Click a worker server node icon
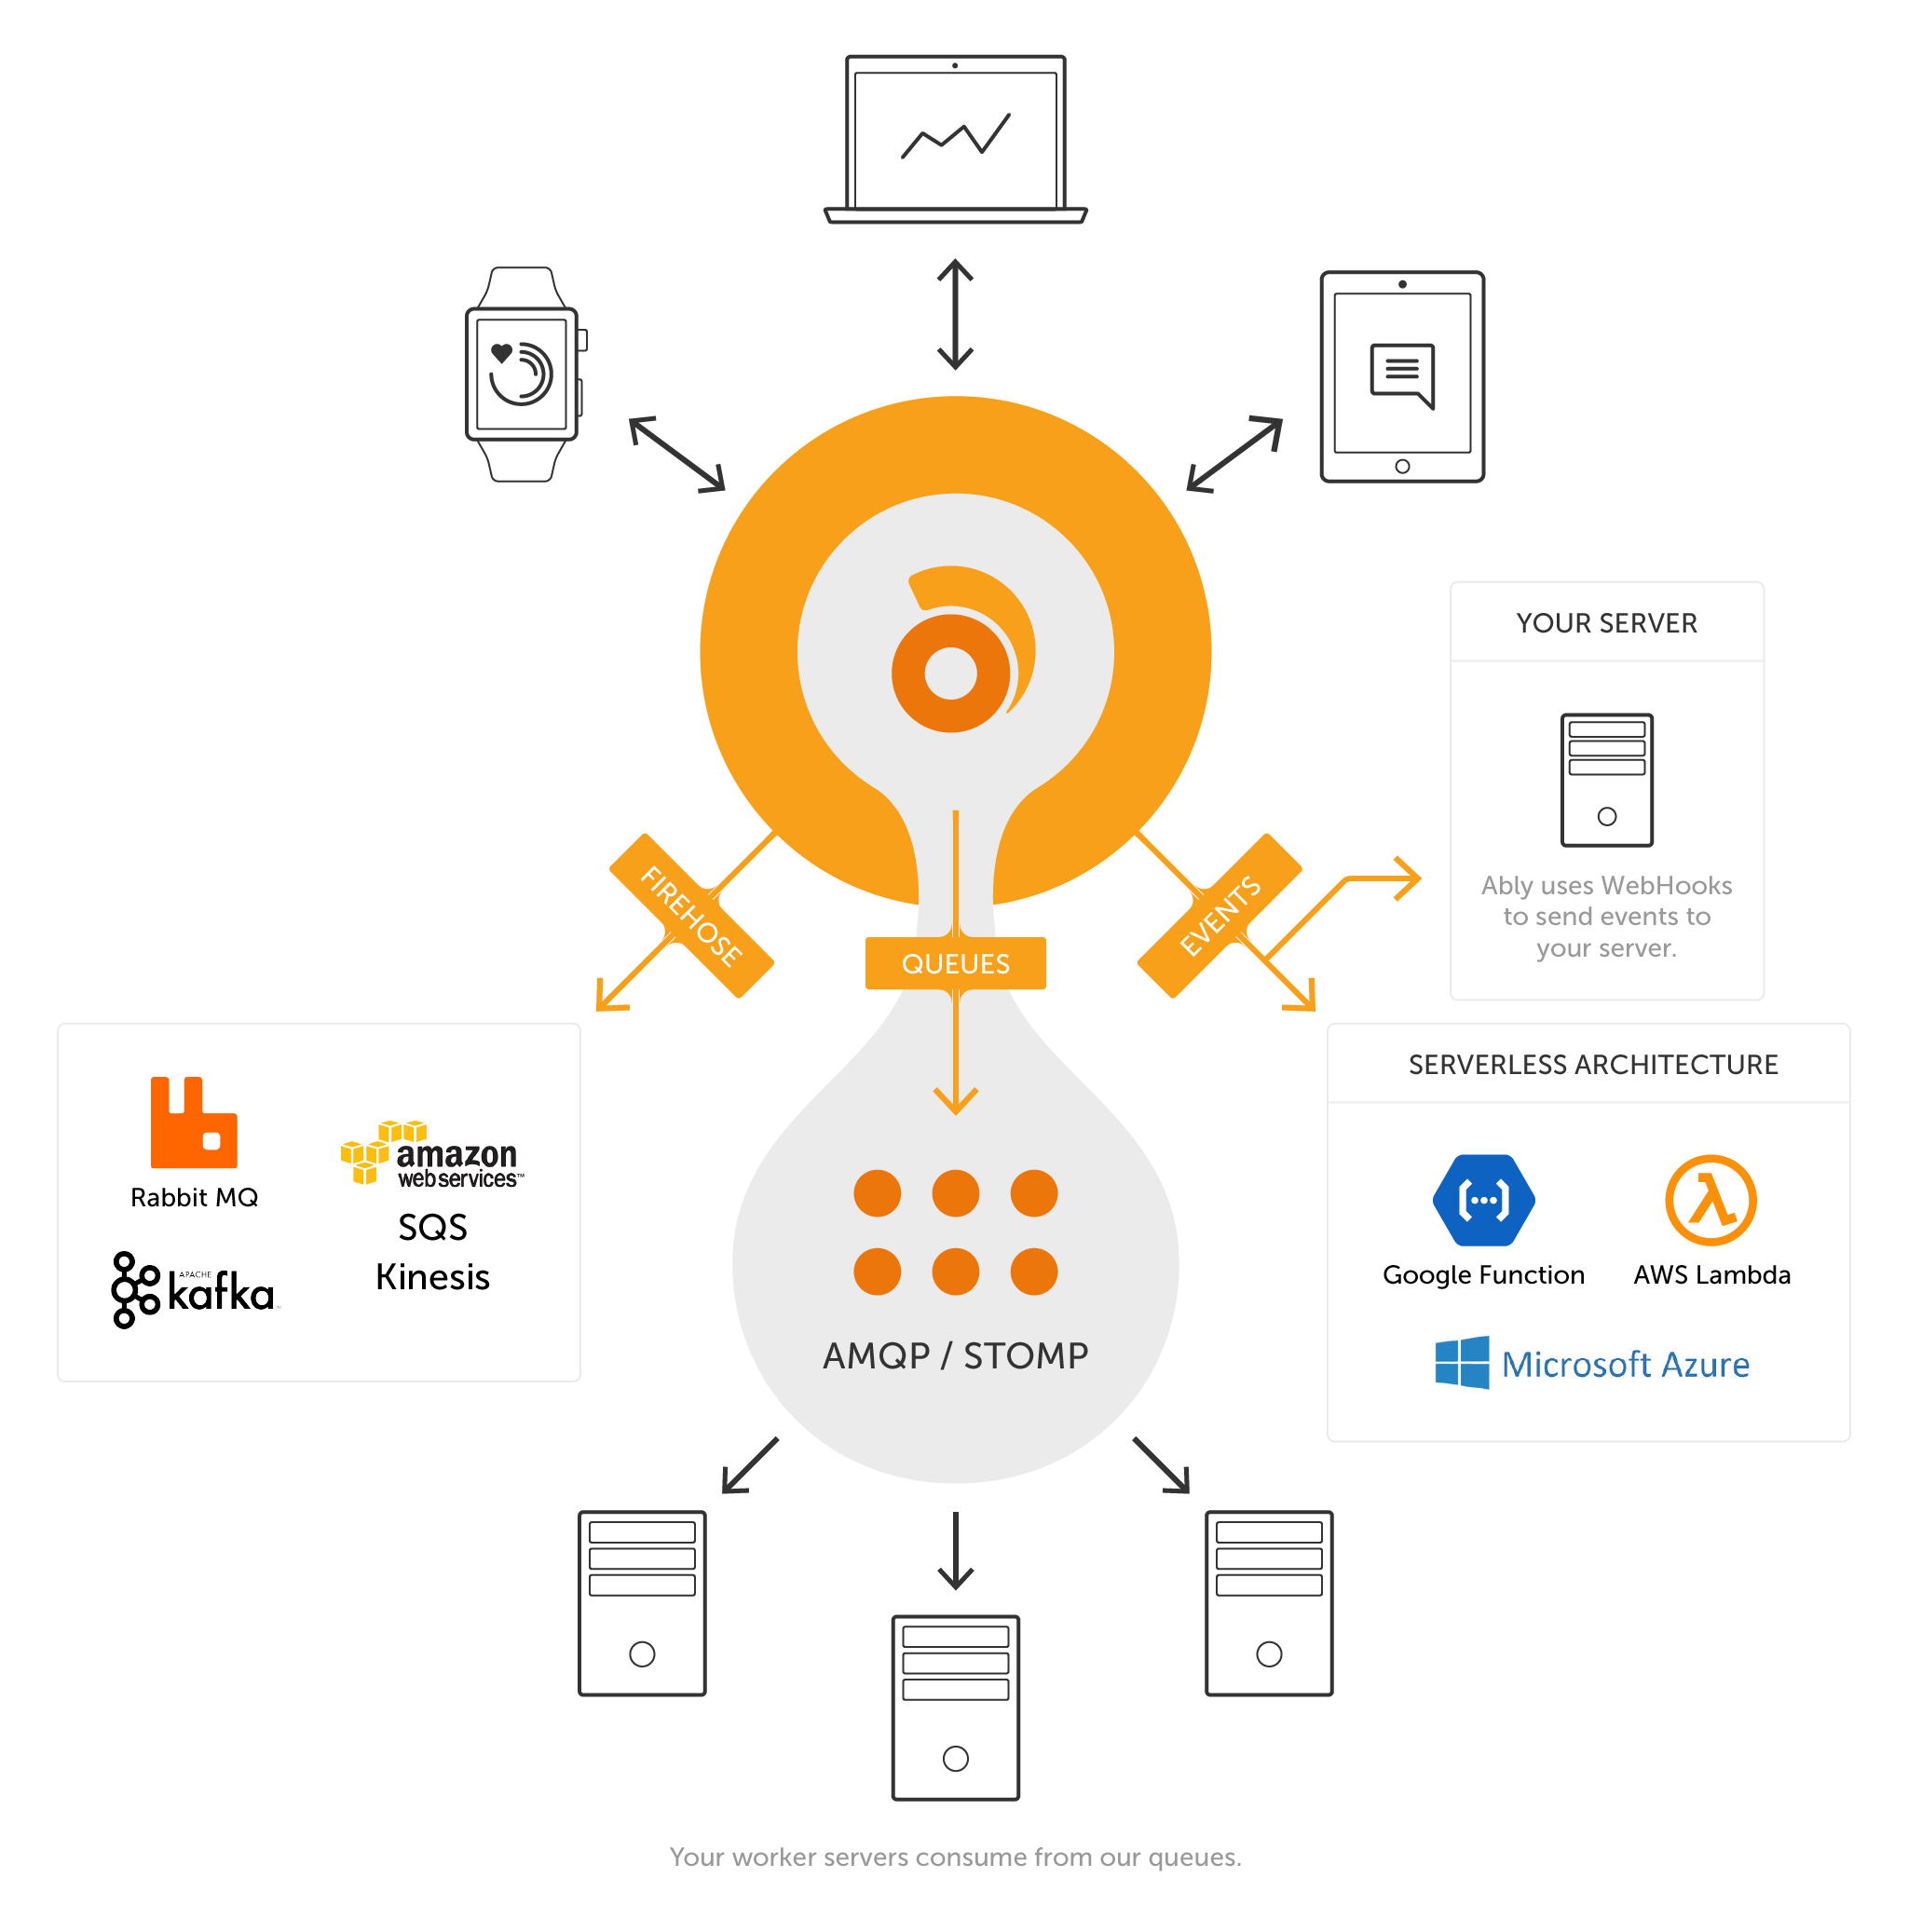The image size is (1908, 1932). pyautogui.click(x=954, y=1712)
